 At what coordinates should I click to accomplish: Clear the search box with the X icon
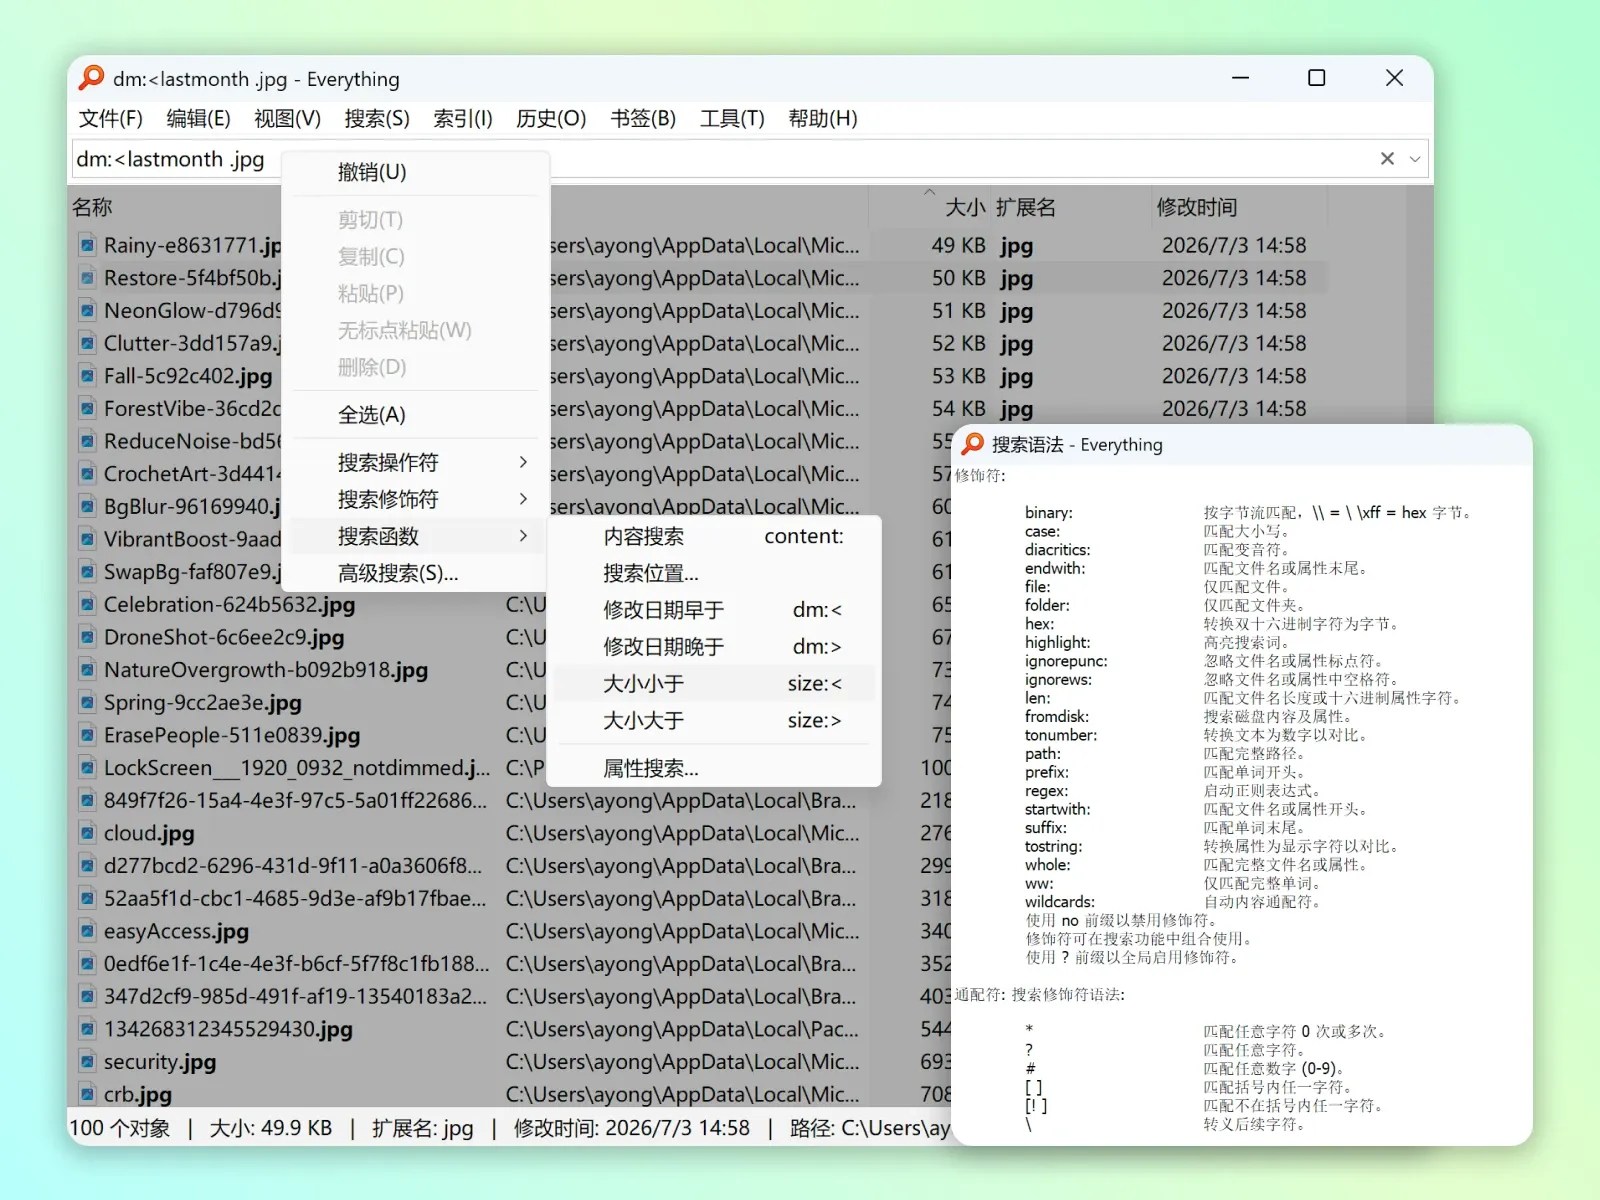click(1387, 159)
